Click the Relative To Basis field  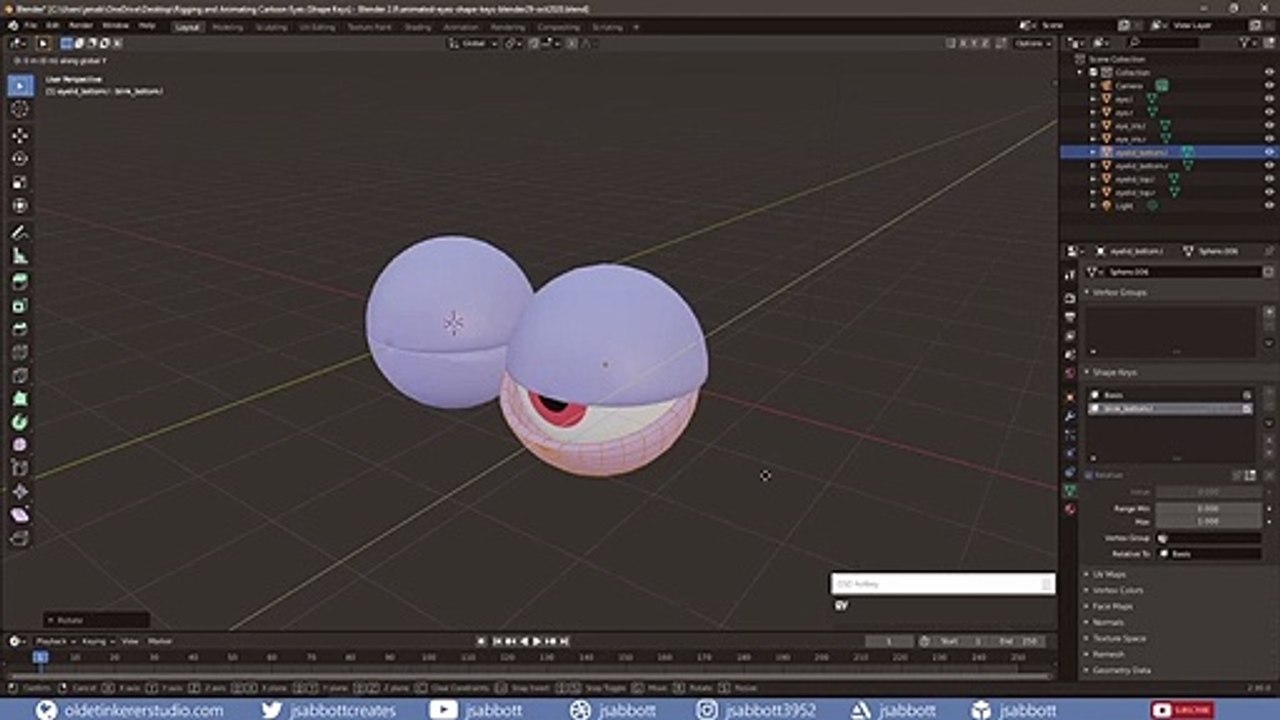pyautogui.click(x=1208, y=553)
